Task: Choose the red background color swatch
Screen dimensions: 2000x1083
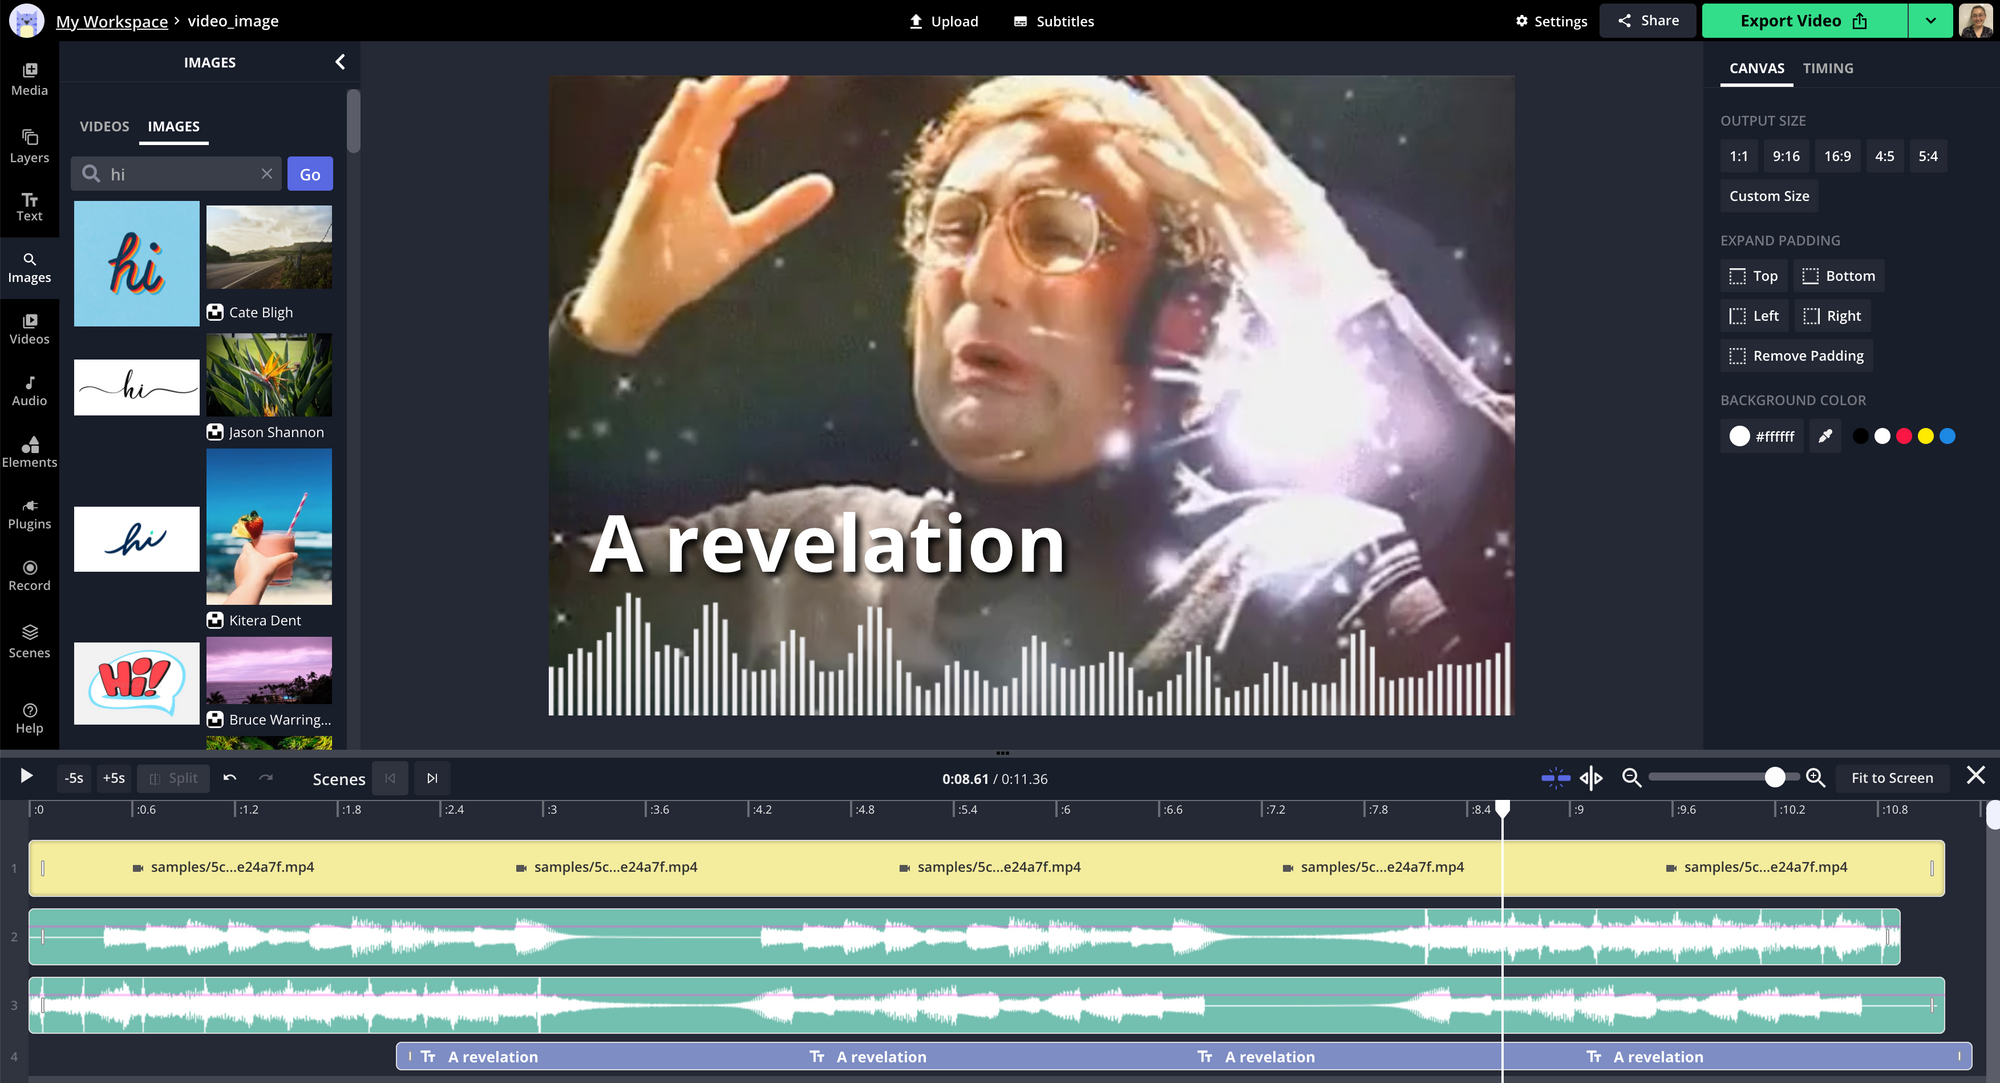Action: [1904, 436]
